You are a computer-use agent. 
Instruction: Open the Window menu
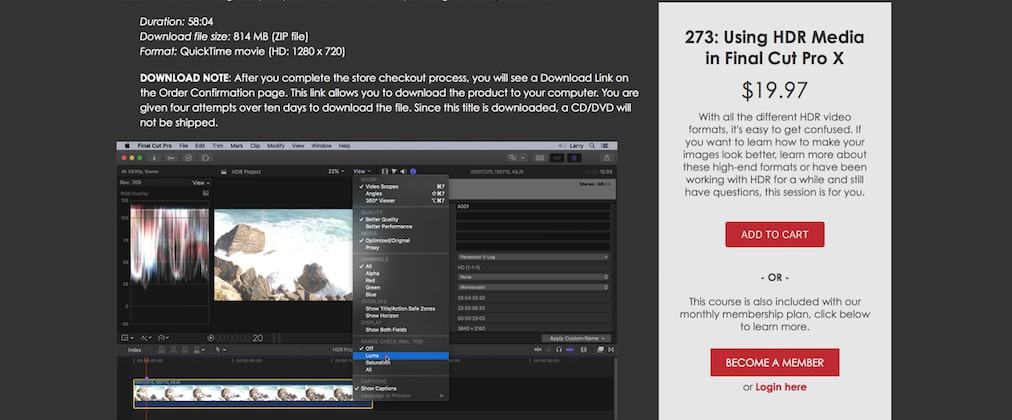tap(321, 146)
